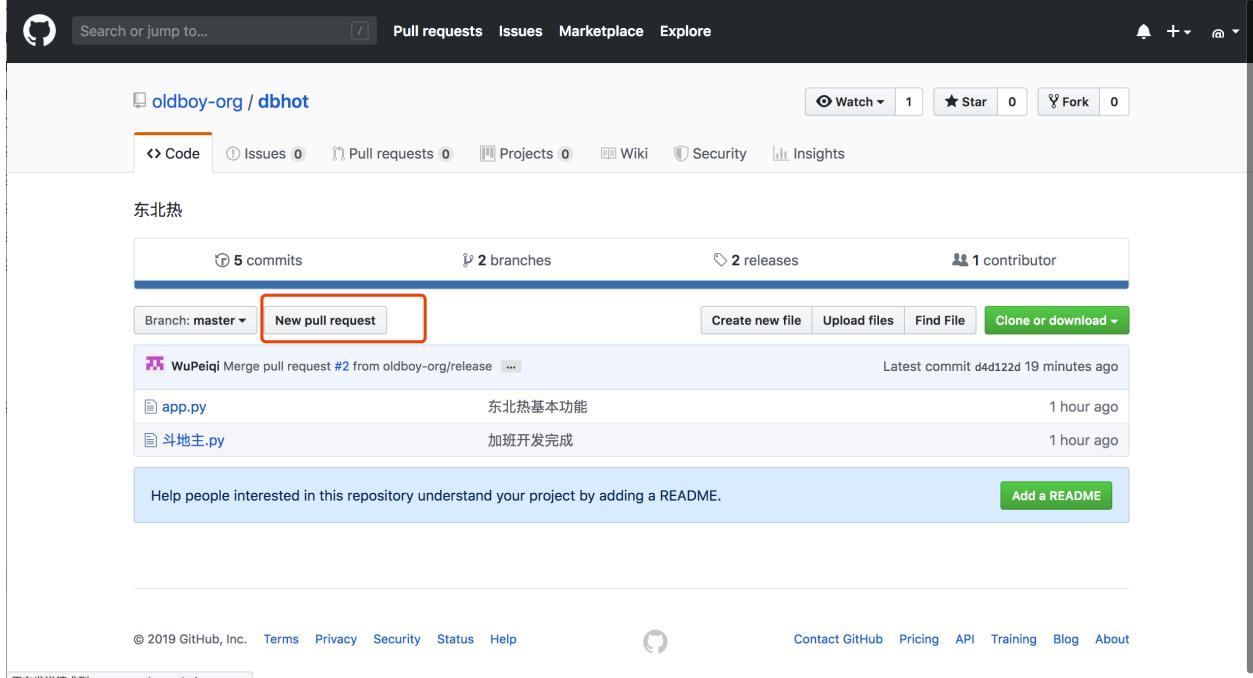Image resolution: width=1253 pixels, height=678 pixels.
Task: Click Find File
Action: (940, 320)
